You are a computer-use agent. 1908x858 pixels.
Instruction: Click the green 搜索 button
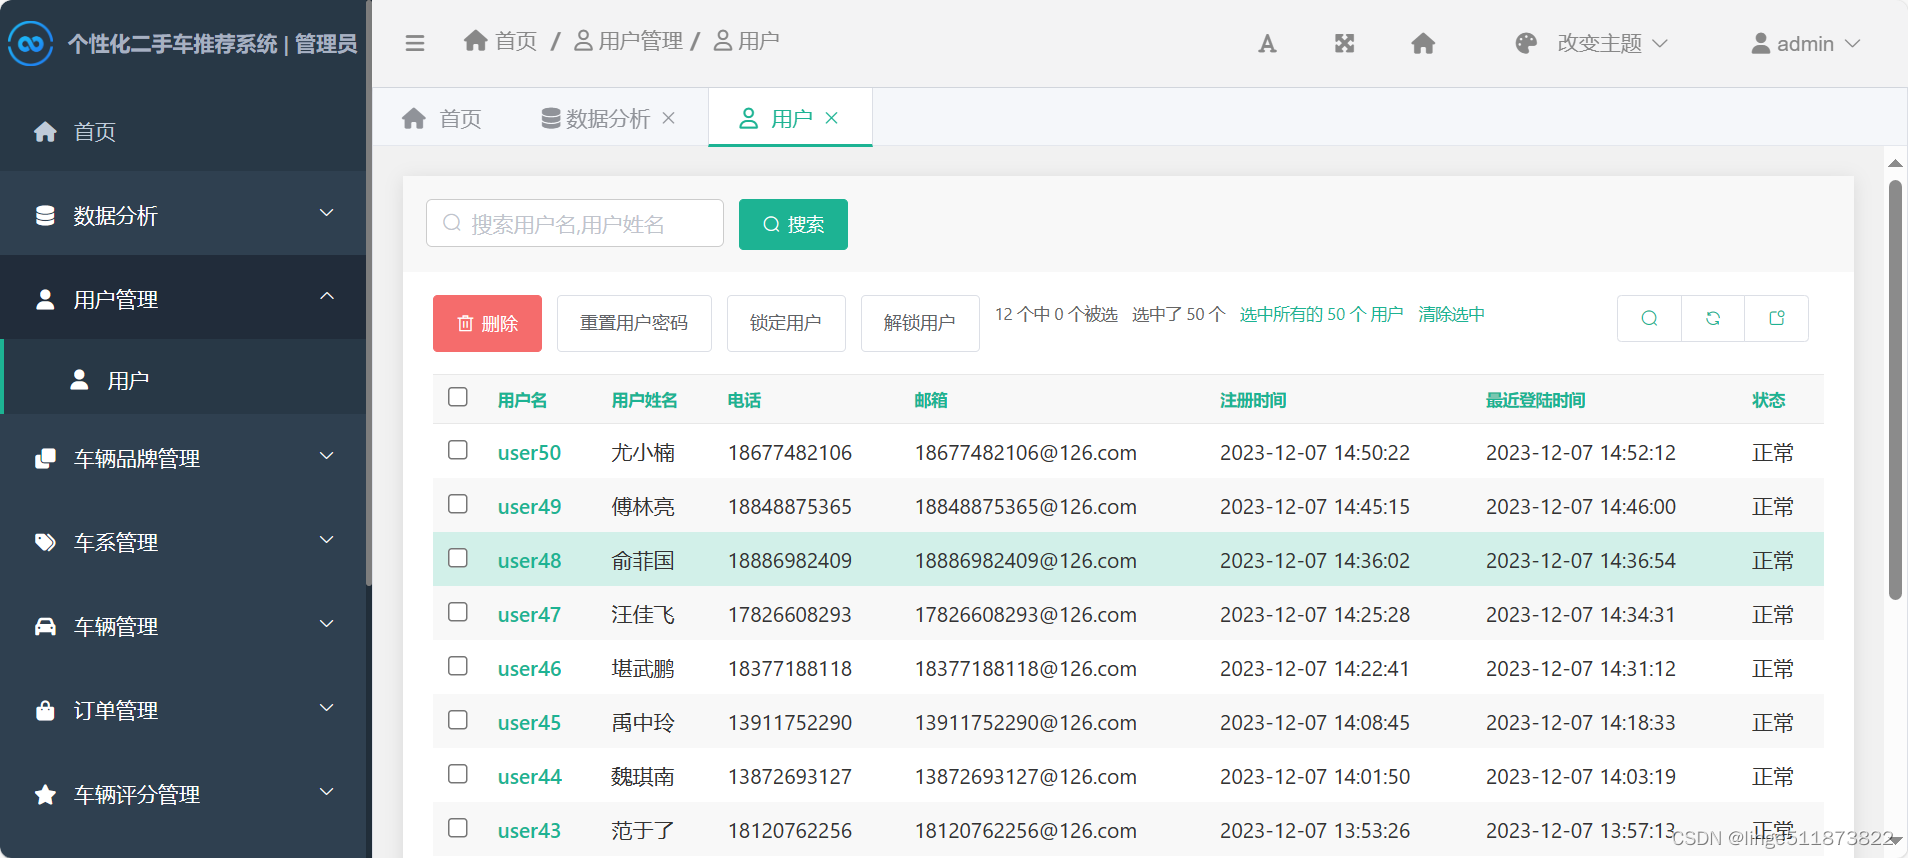pos(793,224)
